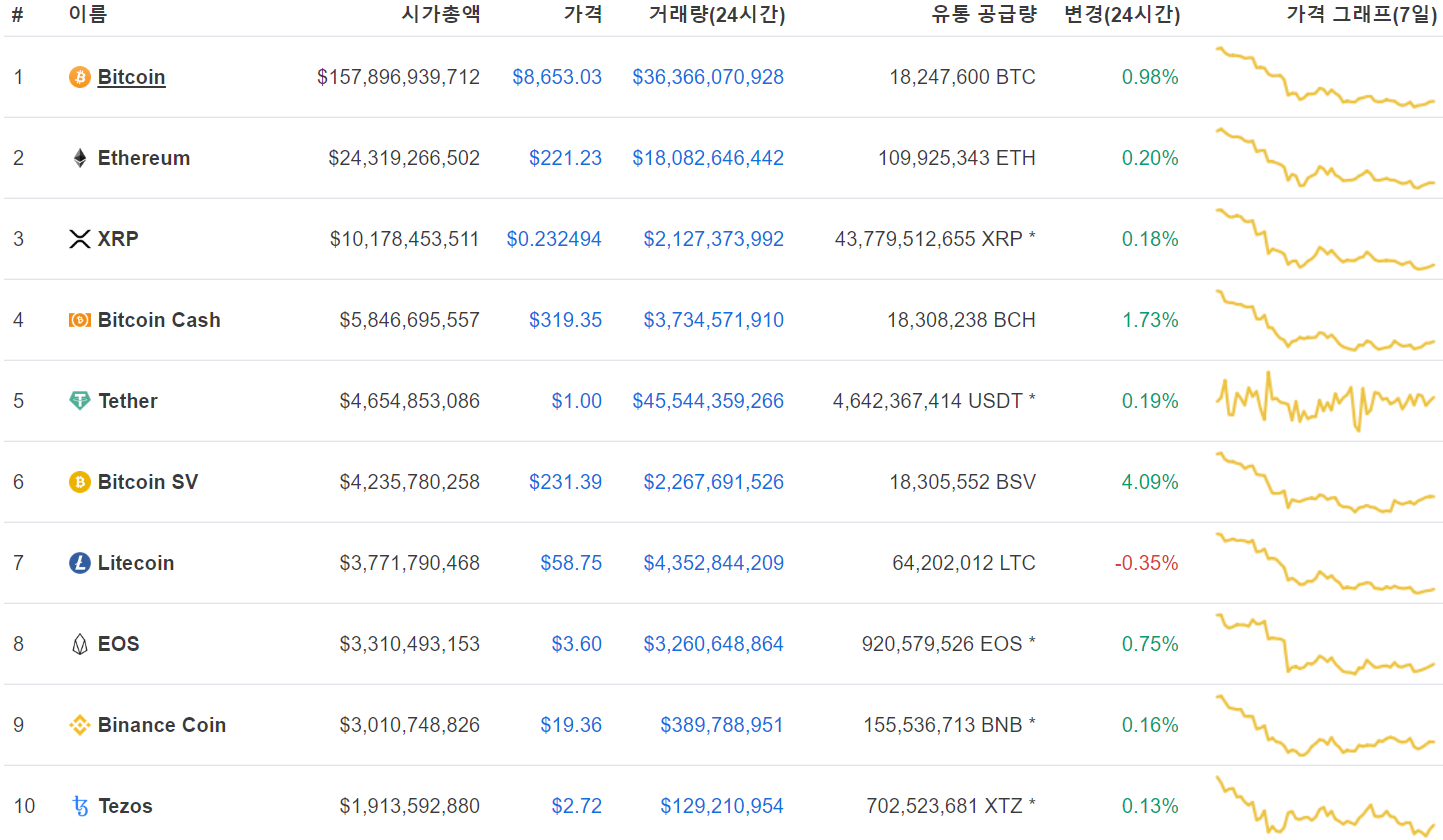1443x840 pixels.
Task: Click Tether price $1.00
Action: (577, 401)
